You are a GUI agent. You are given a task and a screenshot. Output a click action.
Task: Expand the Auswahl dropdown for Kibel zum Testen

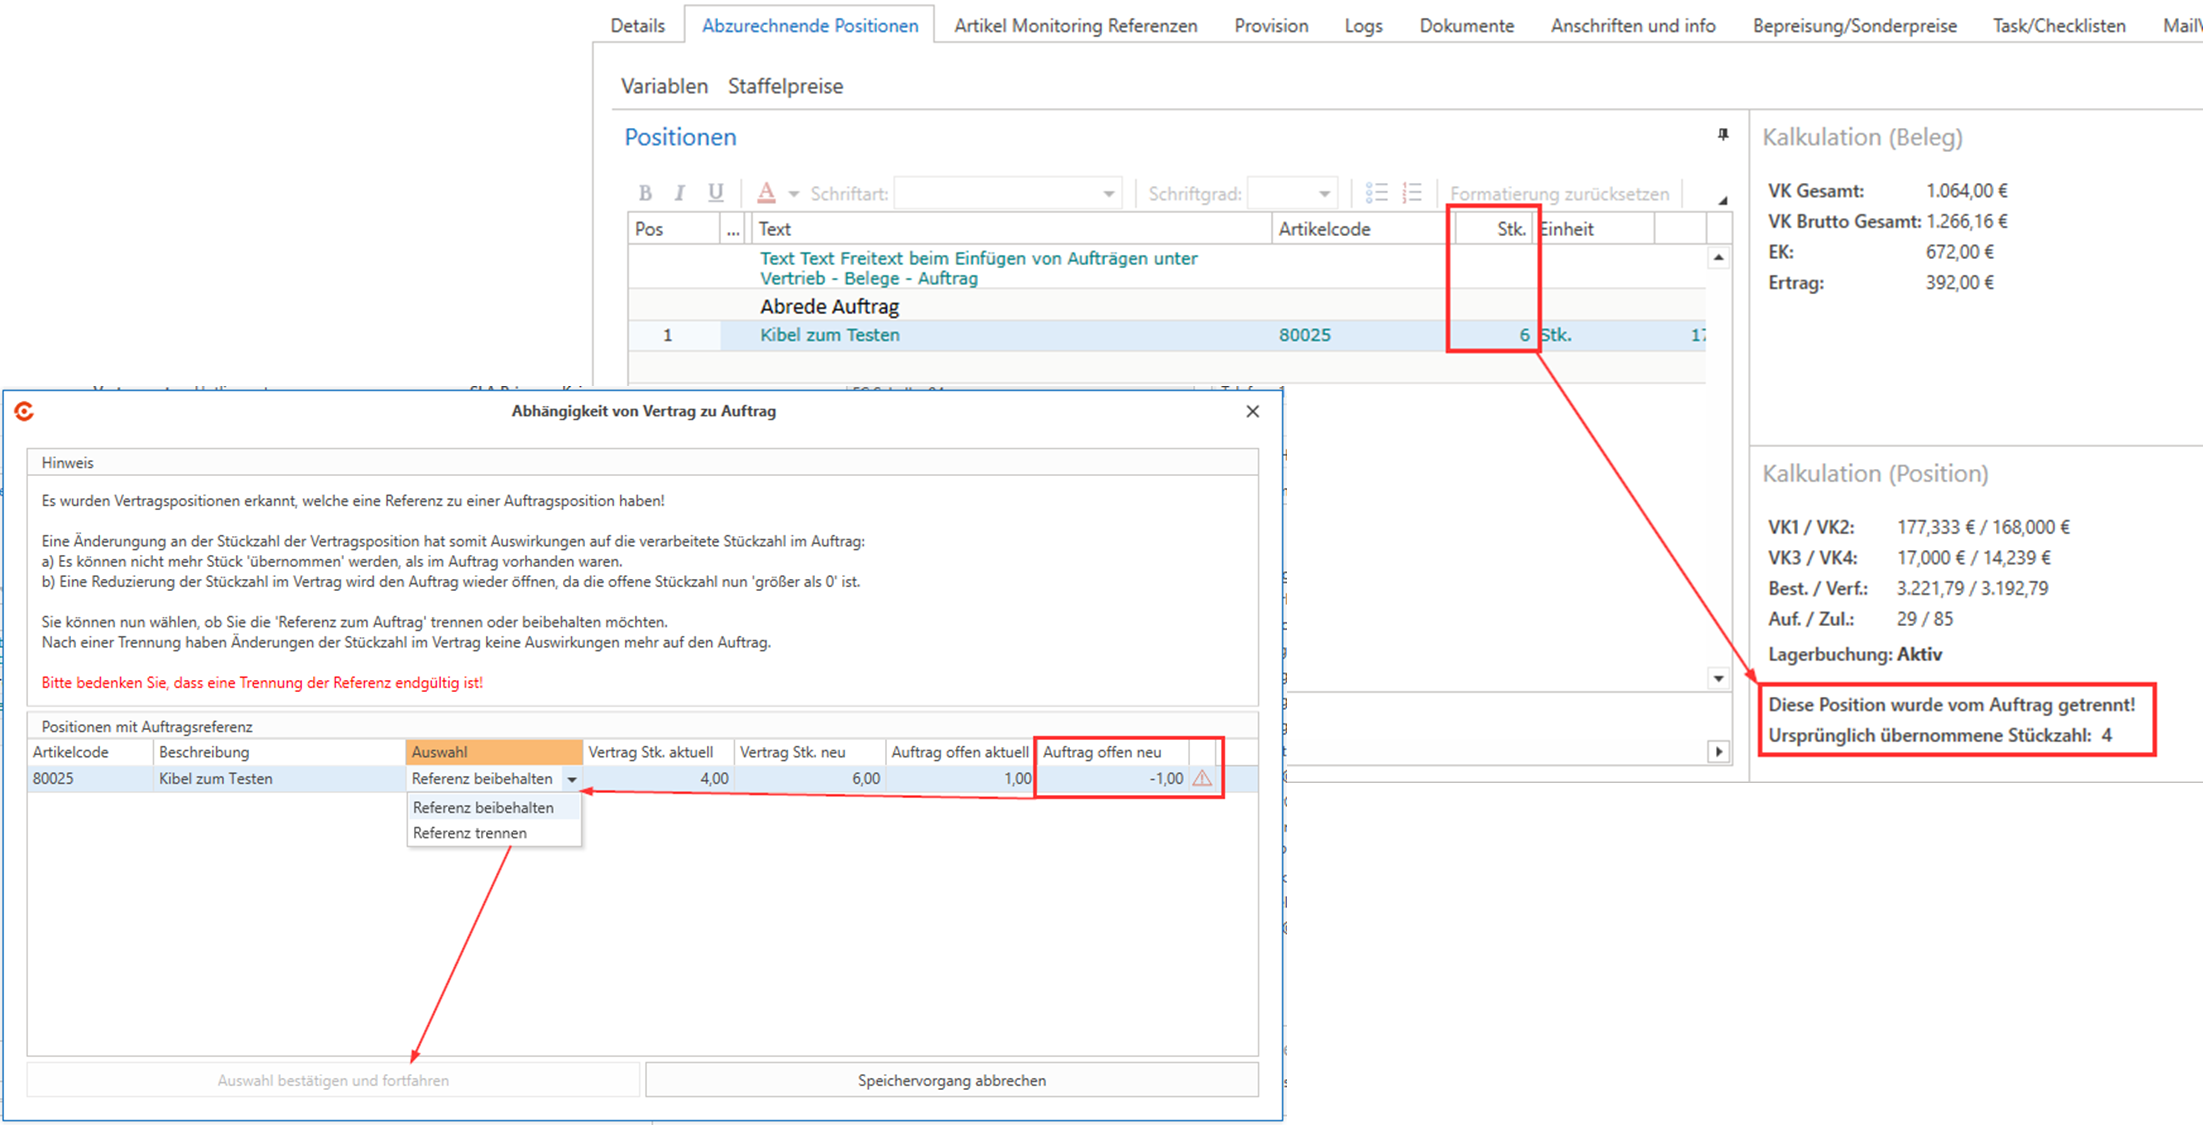pos(572,779)
